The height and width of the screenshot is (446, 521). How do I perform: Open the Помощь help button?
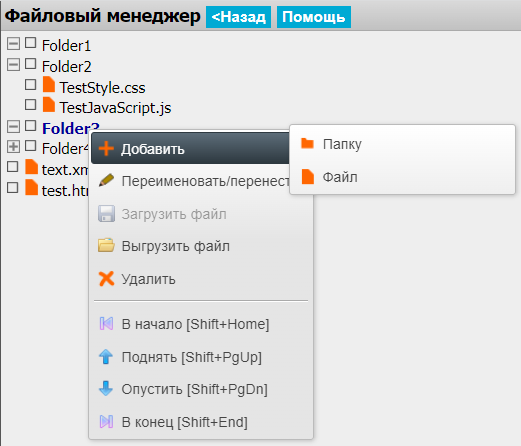(314, 17)
